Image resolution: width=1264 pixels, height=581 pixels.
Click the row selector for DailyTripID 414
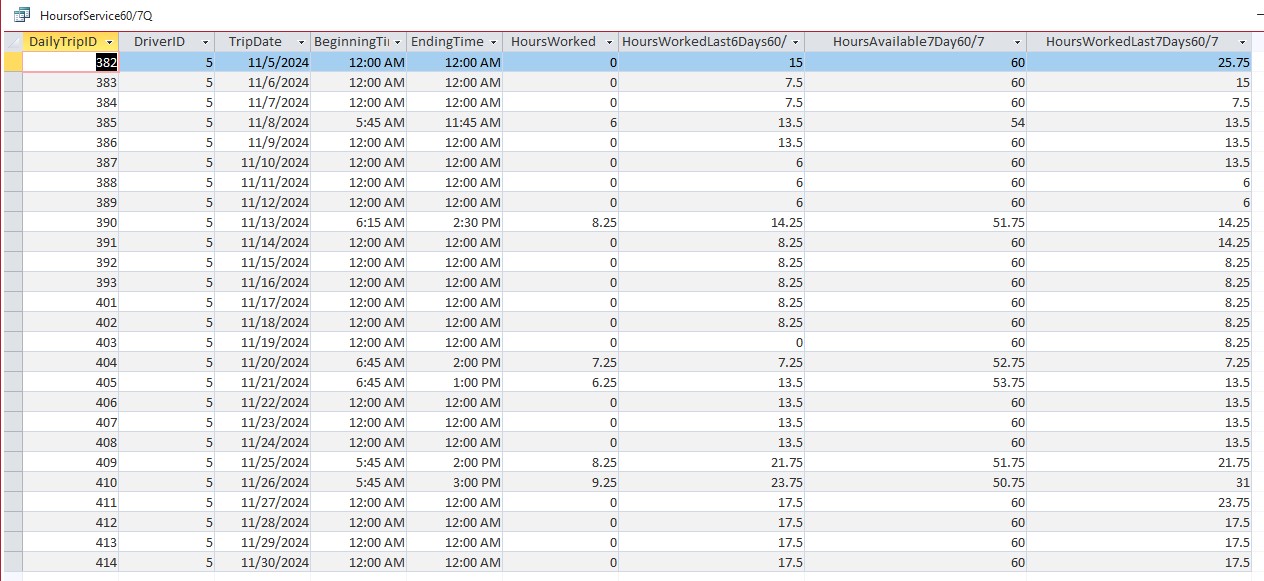13,562
